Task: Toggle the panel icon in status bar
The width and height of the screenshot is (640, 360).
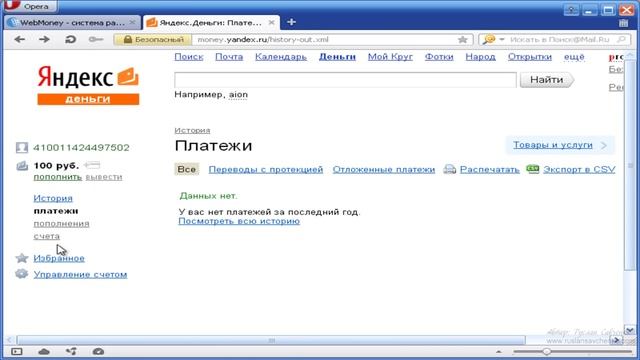Action: 17,351
